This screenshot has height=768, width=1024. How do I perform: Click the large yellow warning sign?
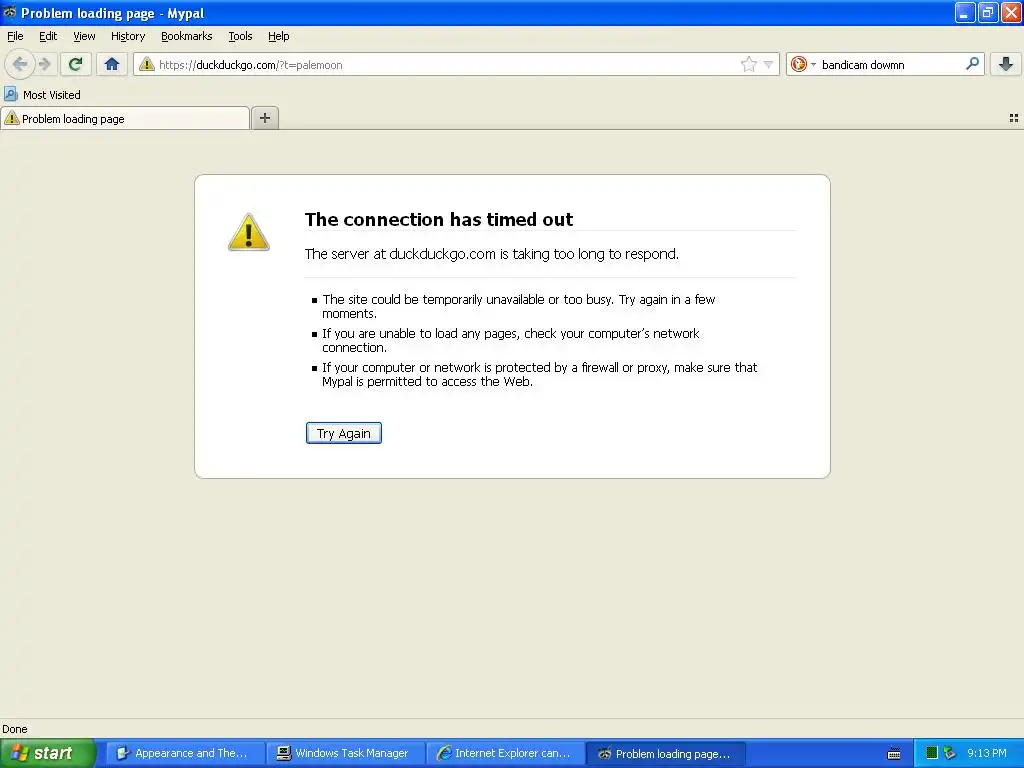tap(248, 232)
